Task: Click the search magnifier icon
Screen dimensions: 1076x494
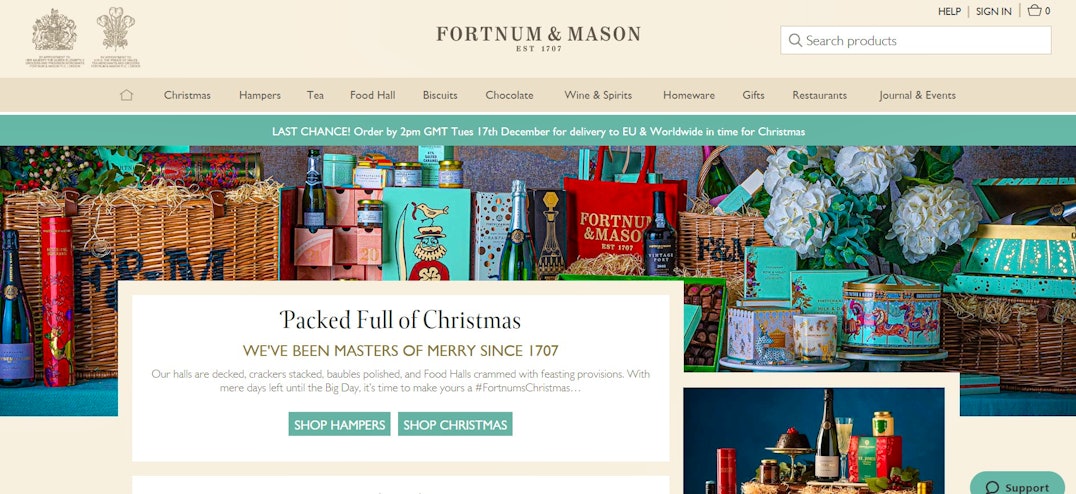Action: pos(795,40)
